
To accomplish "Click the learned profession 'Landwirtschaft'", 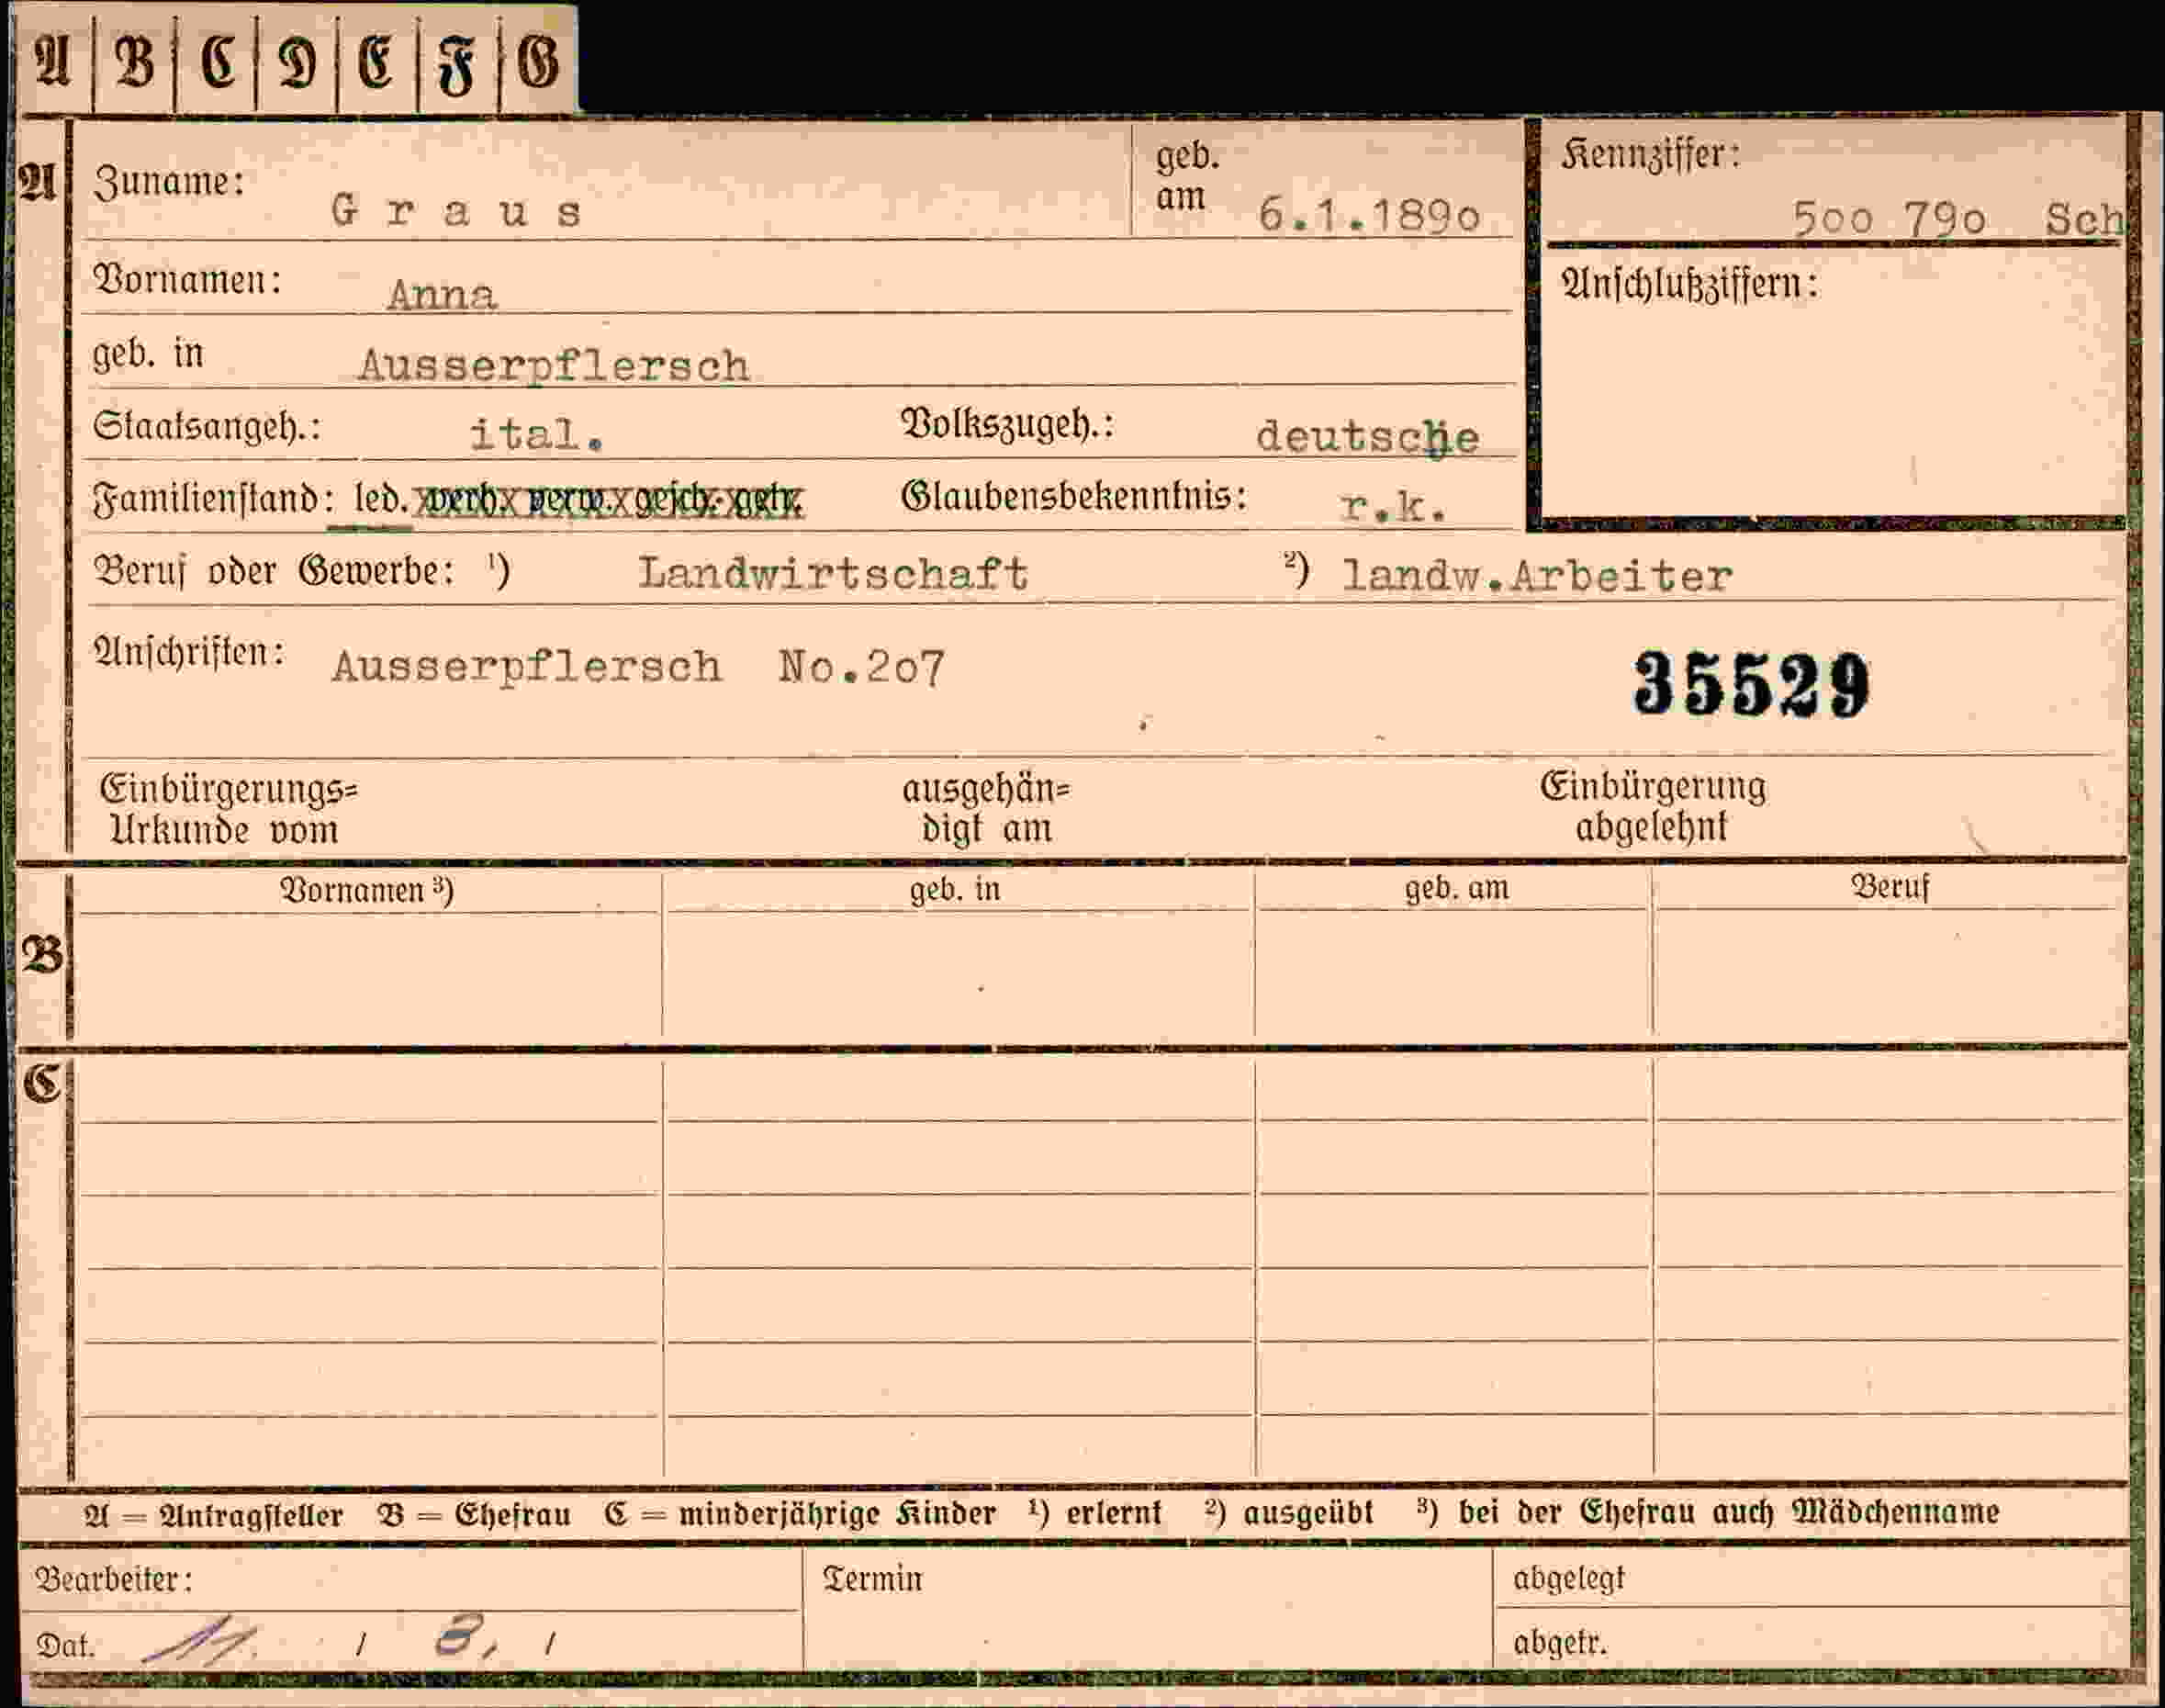I will tap(833, 573).
